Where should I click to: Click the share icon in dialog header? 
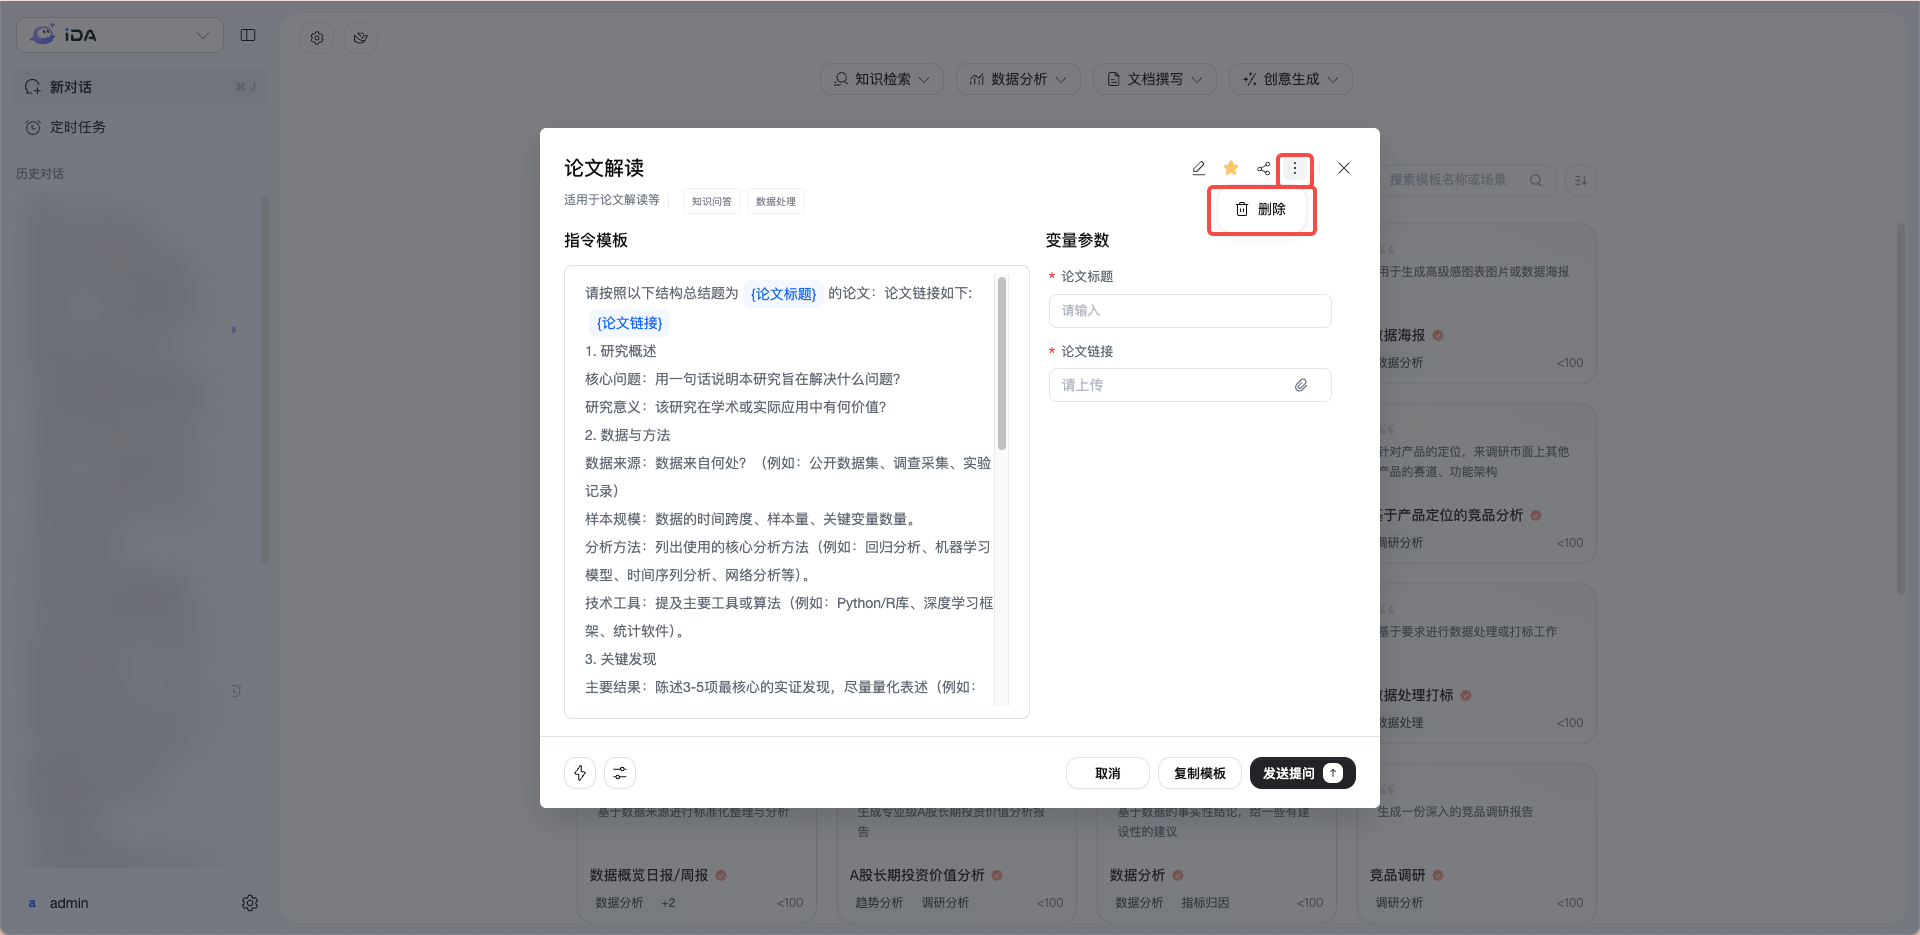tap(1264, 168)
